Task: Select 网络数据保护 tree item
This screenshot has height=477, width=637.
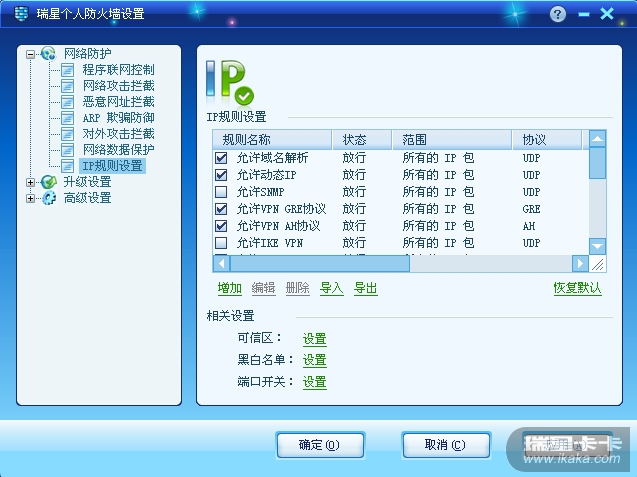Action: [x=119, y=150]
